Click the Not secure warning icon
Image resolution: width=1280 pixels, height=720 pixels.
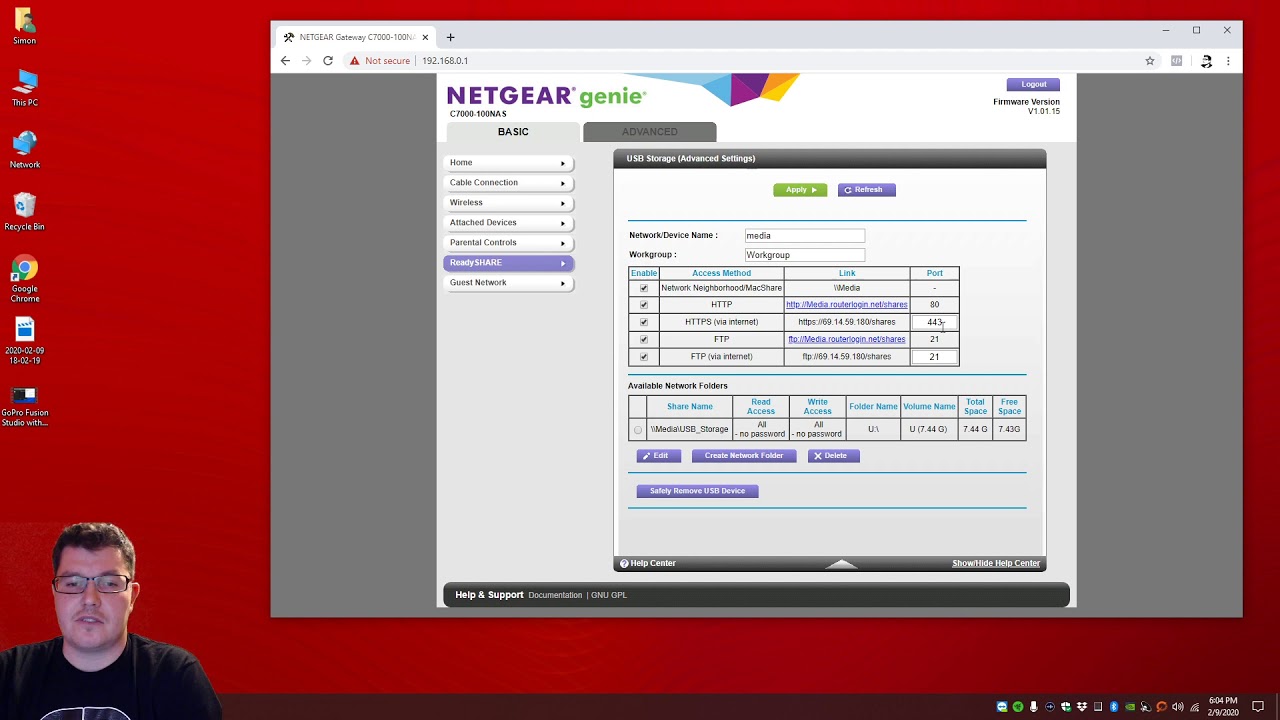coord(354,61)
